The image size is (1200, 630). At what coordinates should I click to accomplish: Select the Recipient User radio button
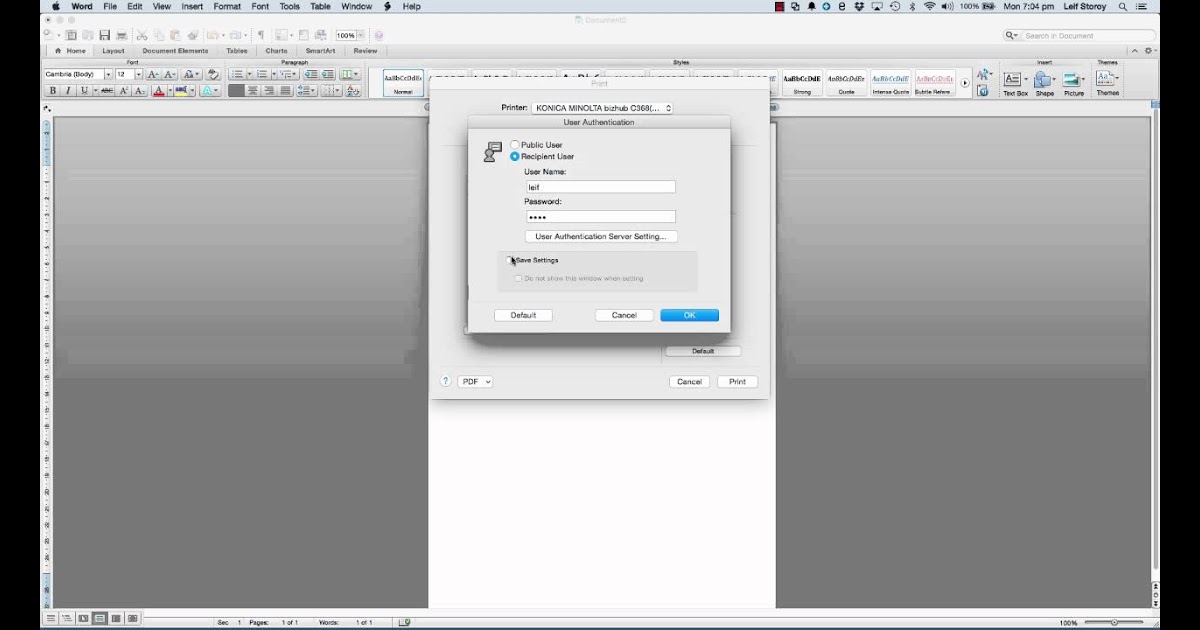point(515,156)
